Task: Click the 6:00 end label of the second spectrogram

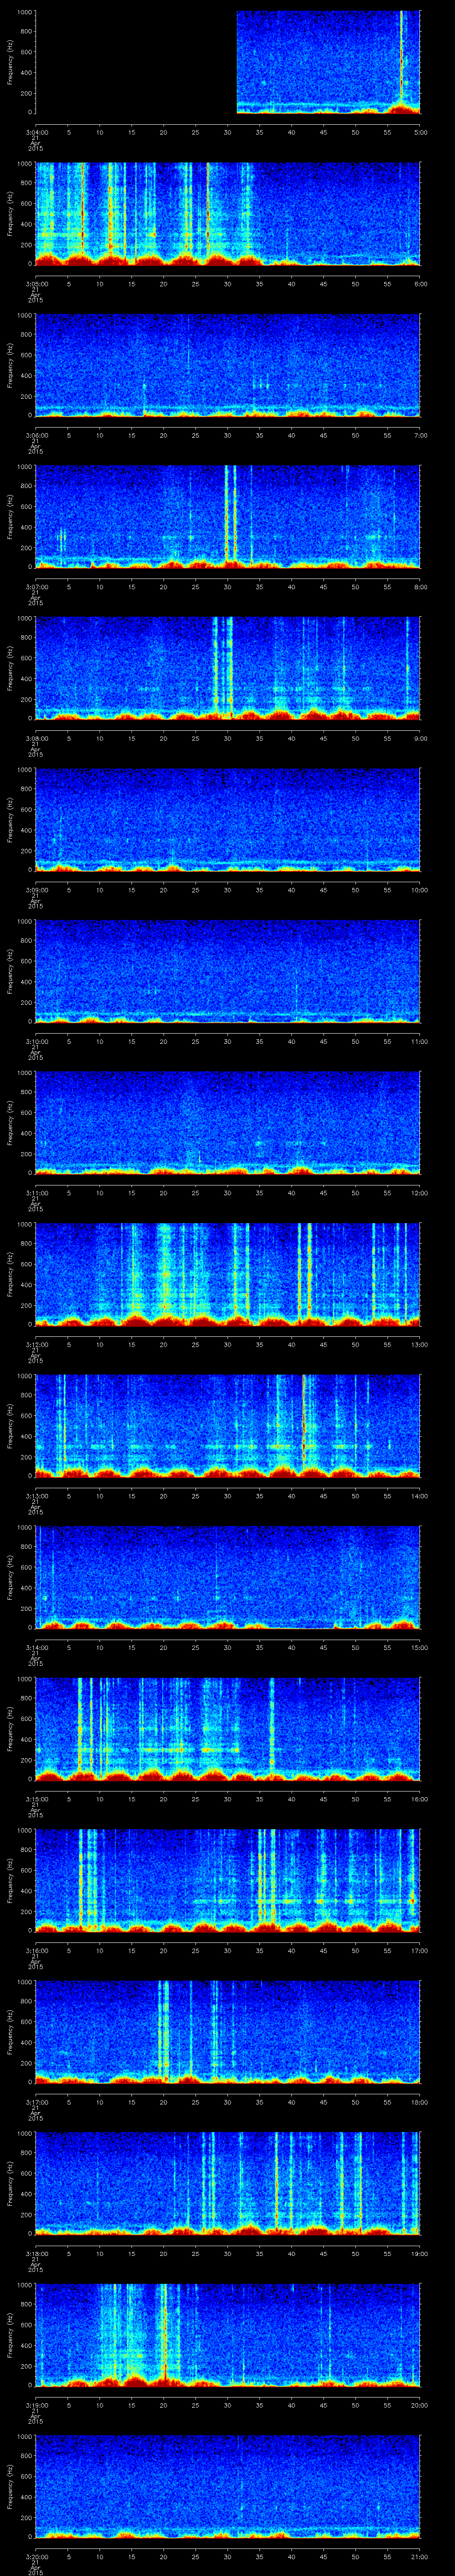Action: pos(420,283)
